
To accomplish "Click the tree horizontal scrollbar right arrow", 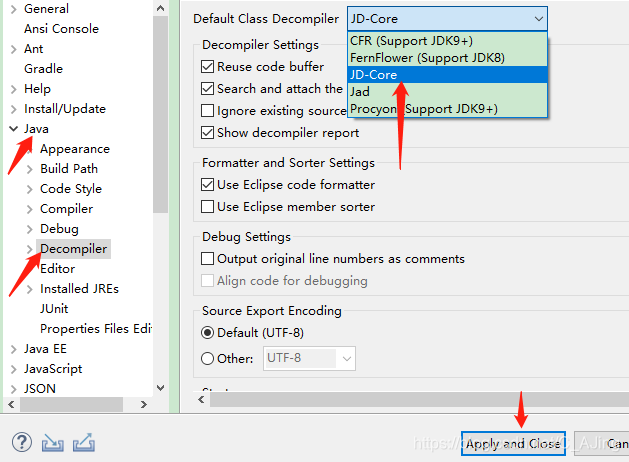I will (x=144, y=405).
